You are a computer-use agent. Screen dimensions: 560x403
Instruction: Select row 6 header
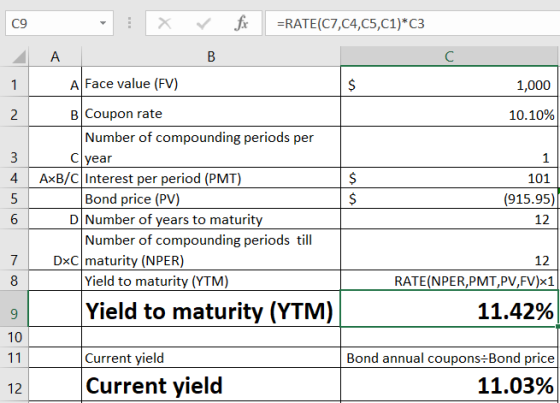14,219
